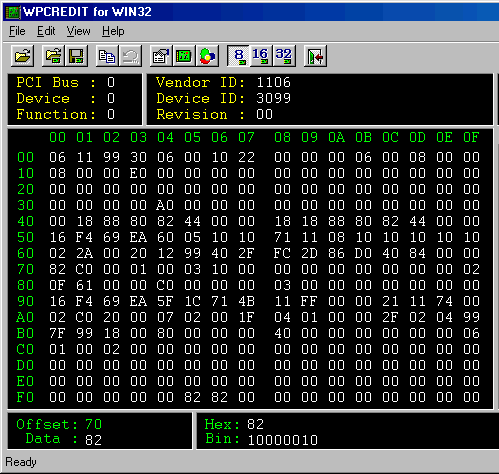
Task: Switch to 32-bit view mode
Action: tap(284, 56)
